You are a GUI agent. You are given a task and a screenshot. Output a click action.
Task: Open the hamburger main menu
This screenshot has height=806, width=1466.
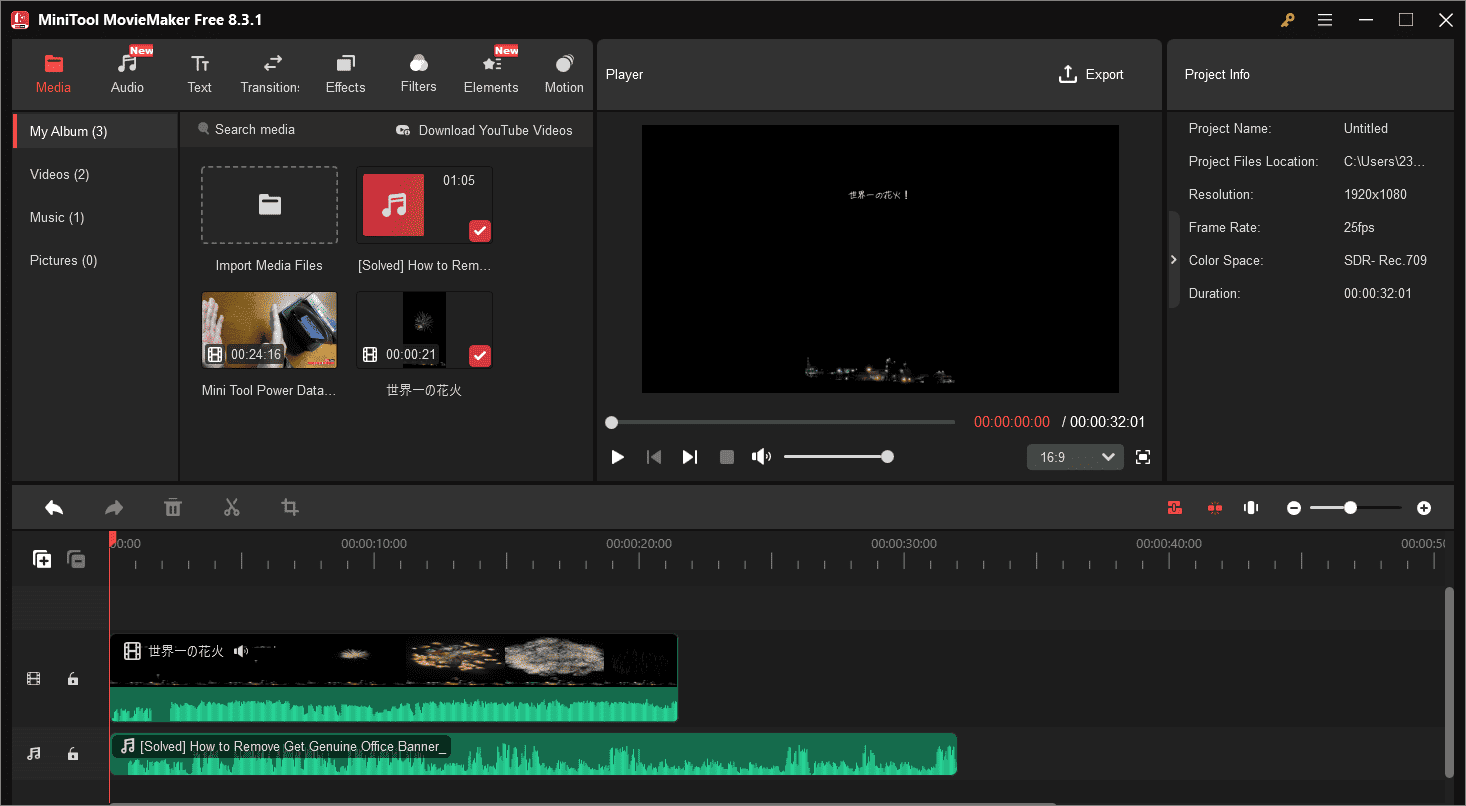(1325, 20)
